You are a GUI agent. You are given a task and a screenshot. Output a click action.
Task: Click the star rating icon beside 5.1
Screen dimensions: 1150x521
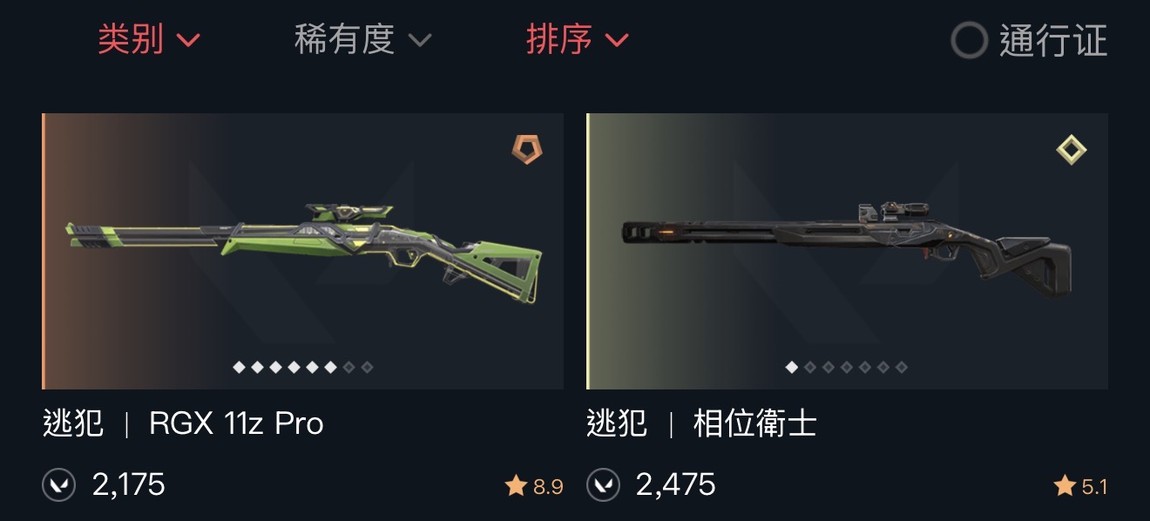coord(1065,485)
